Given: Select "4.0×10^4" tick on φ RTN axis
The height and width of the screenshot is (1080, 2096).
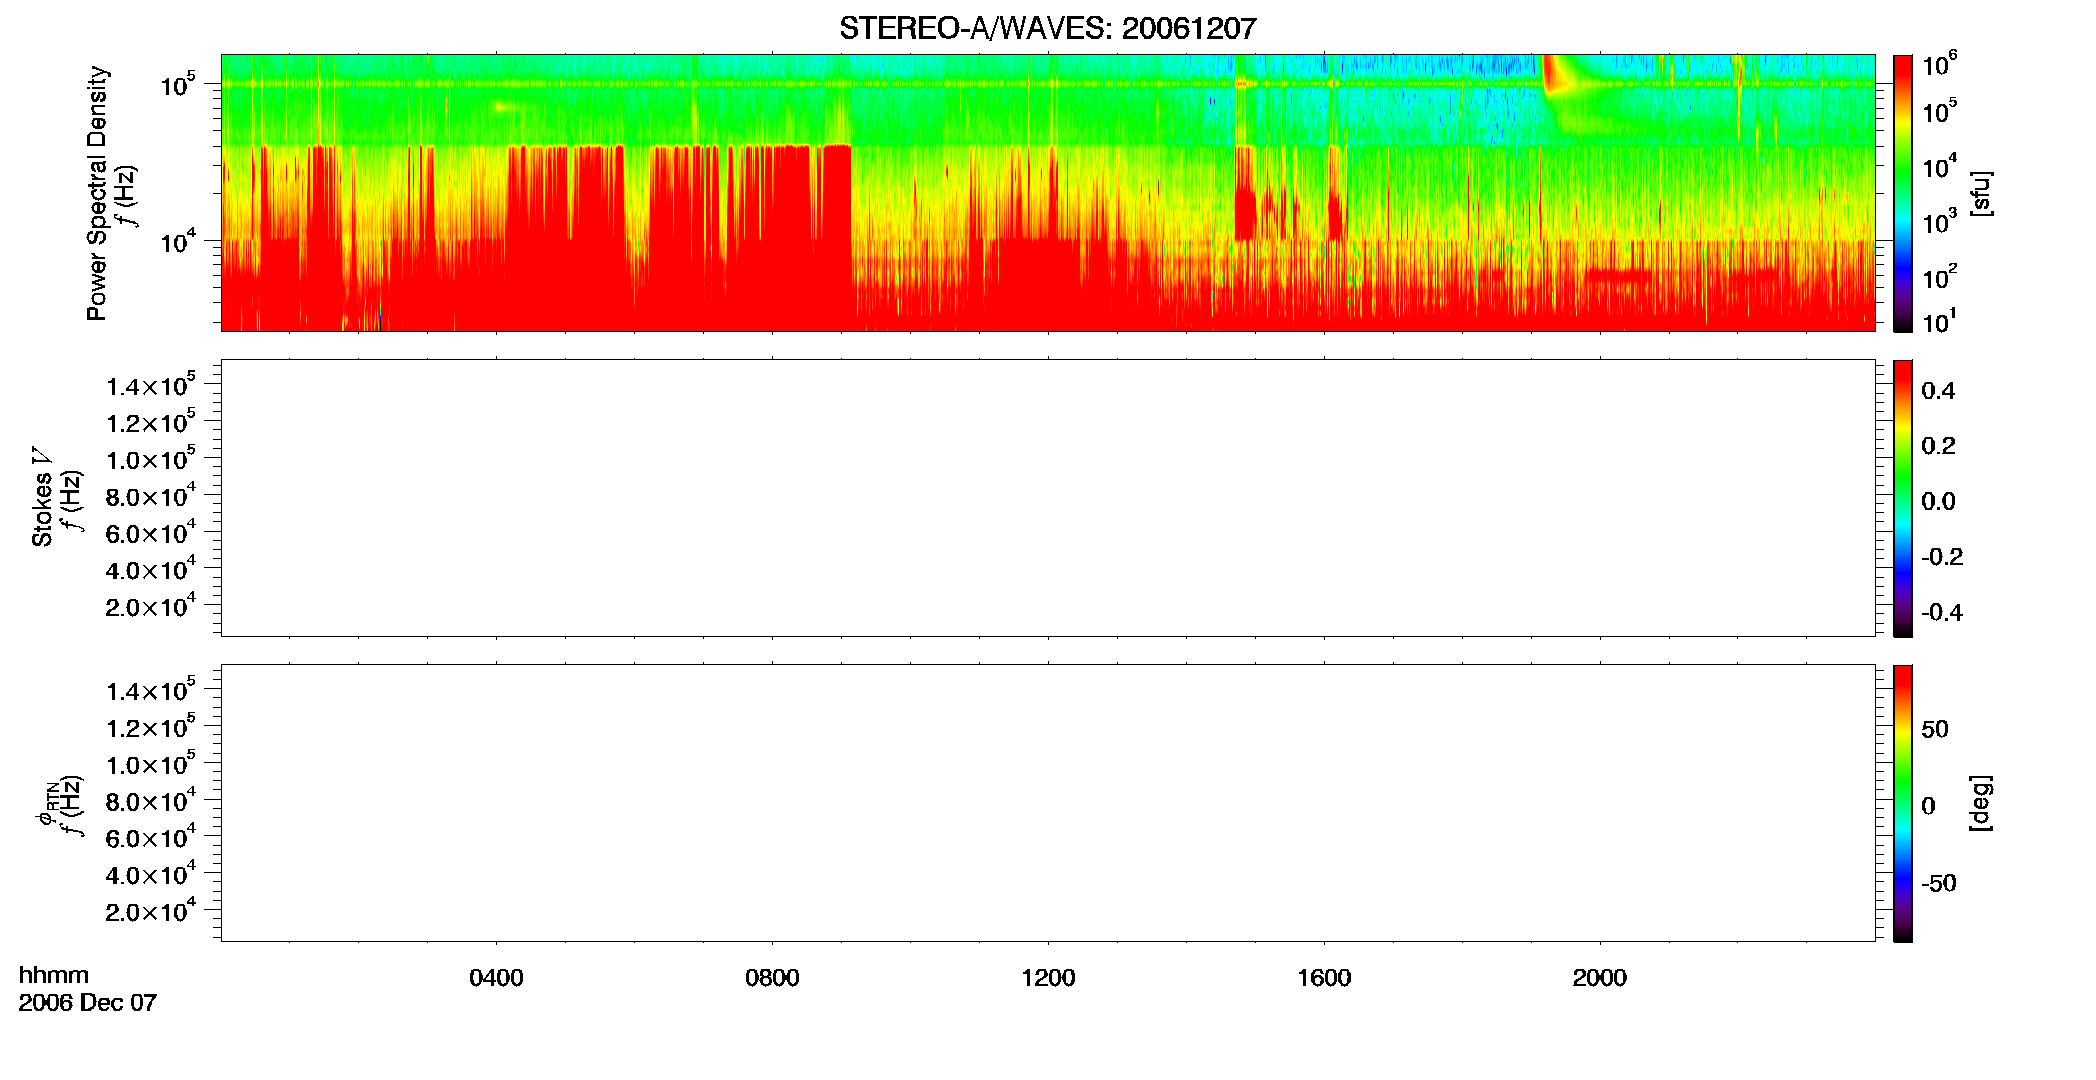Looking at the screenshot, I should point(151,874).
